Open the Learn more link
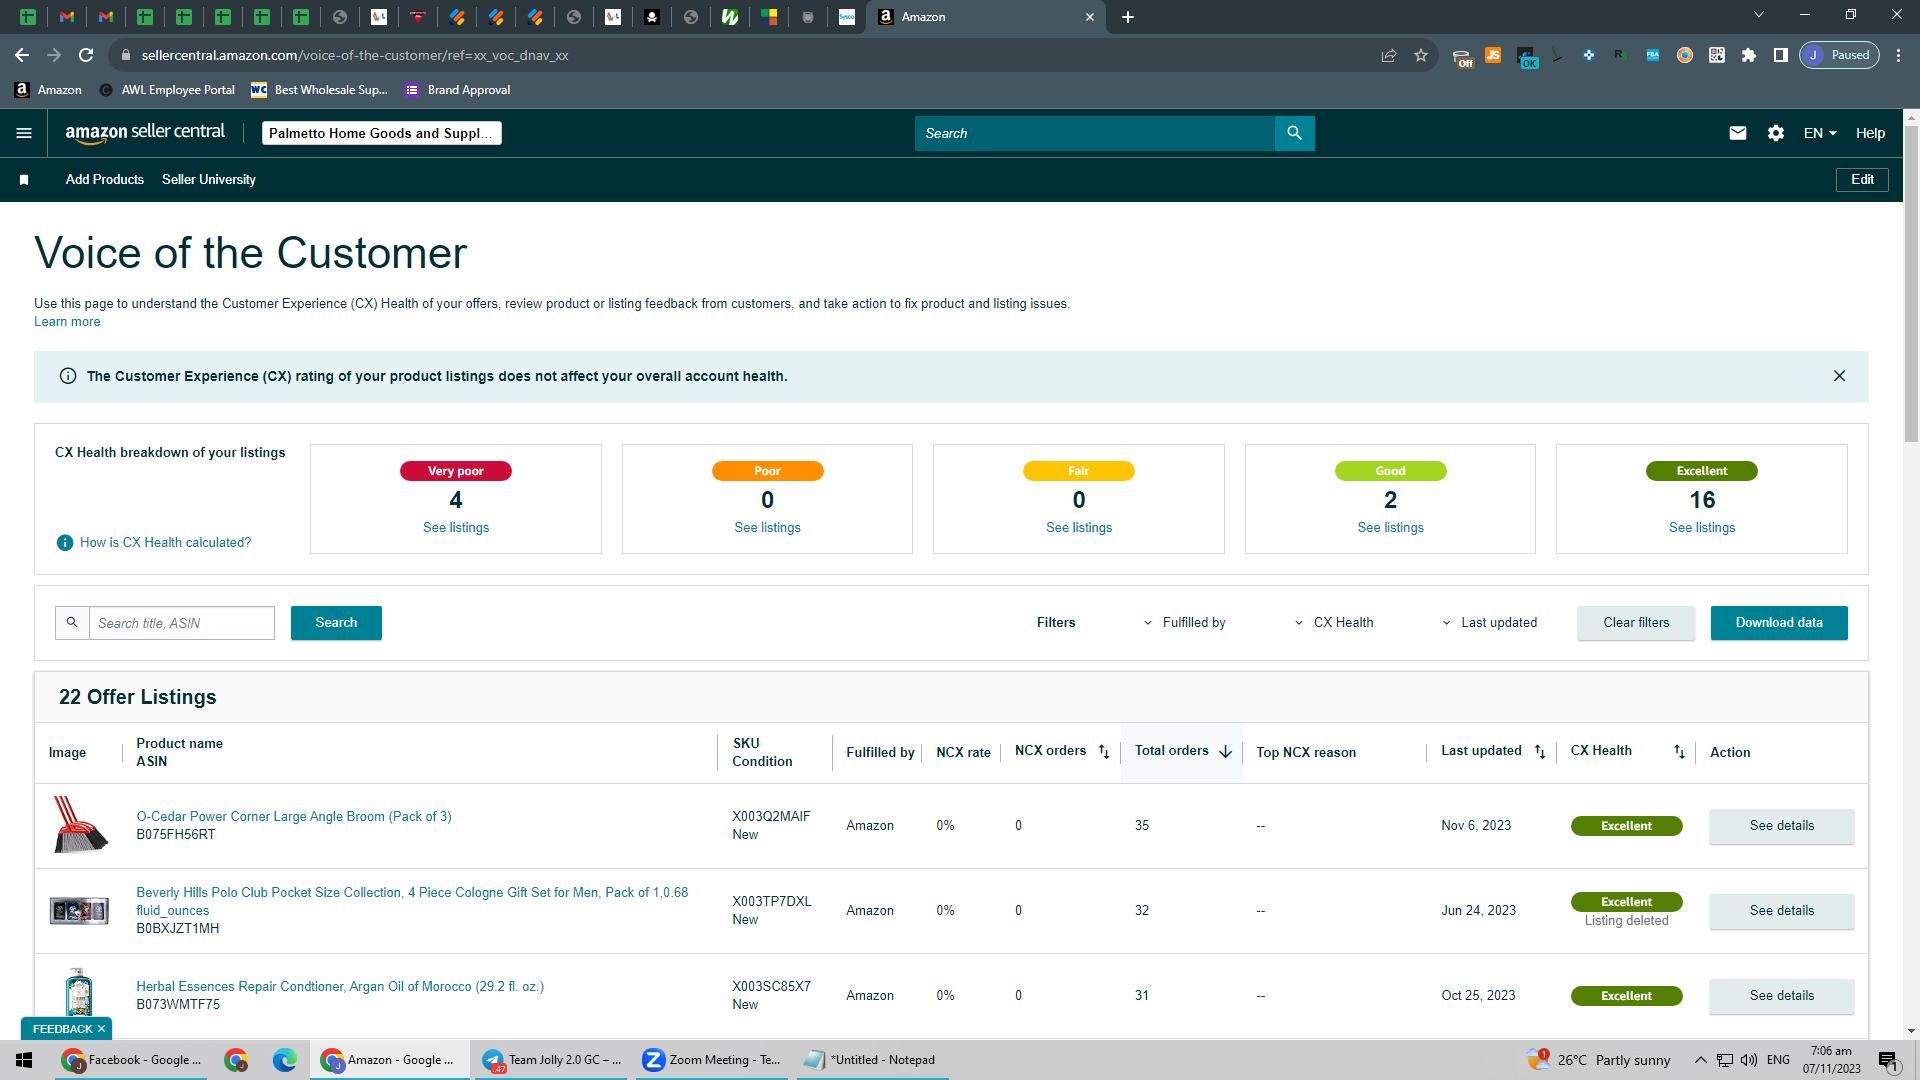Image resolution: width=1920 pixels, height=1080 pixels. tap(67, 322)
